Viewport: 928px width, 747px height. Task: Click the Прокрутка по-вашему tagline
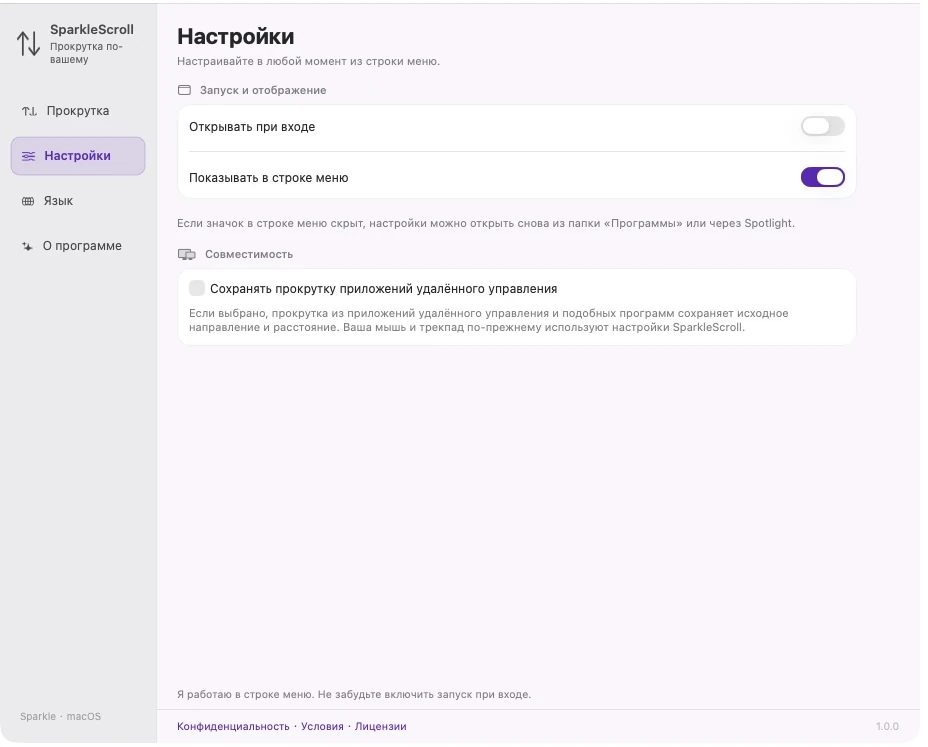[86, 53]
